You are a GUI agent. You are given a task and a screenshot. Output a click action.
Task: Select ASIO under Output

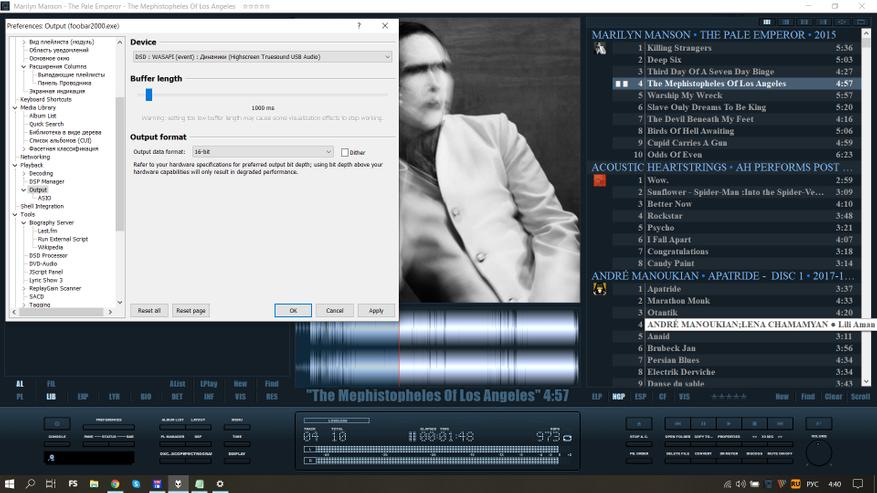pyautogui.click(x=44, y=198)
